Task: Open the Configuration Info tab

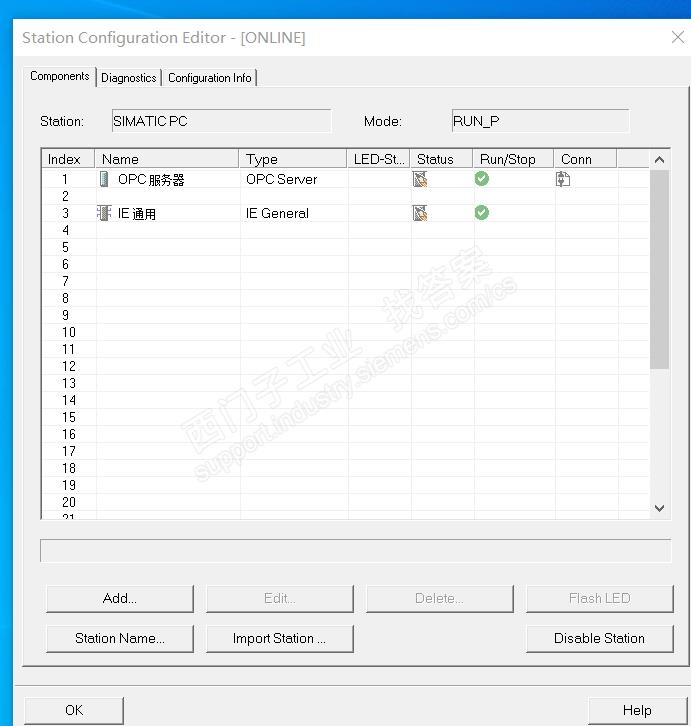Action: pyautogui.click(x=210, y=78)
